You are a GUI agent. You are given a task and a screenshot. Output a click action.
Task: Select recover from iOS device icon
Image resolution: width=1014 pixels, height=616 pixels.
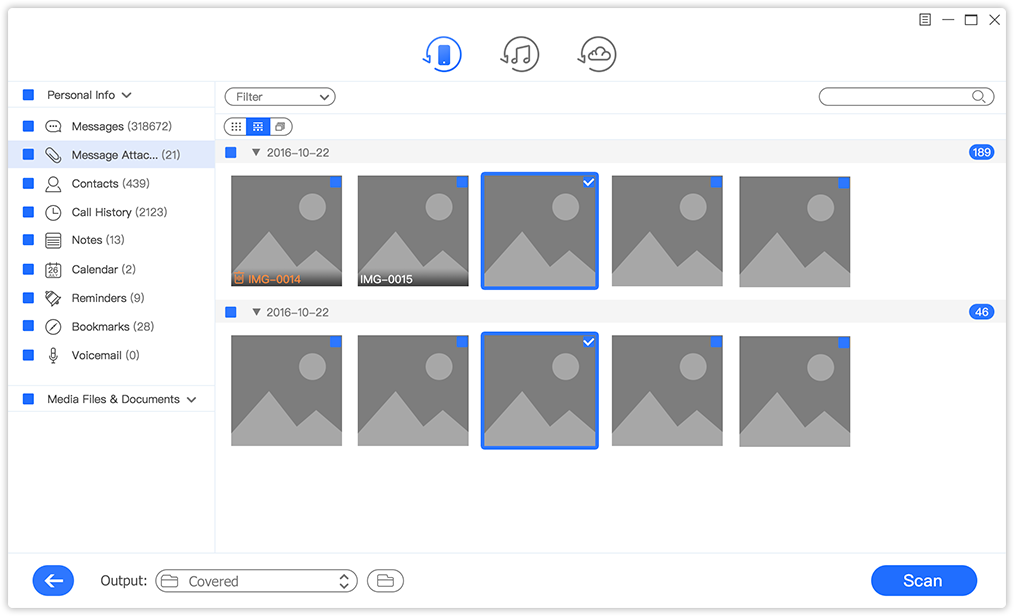point(443,54)
